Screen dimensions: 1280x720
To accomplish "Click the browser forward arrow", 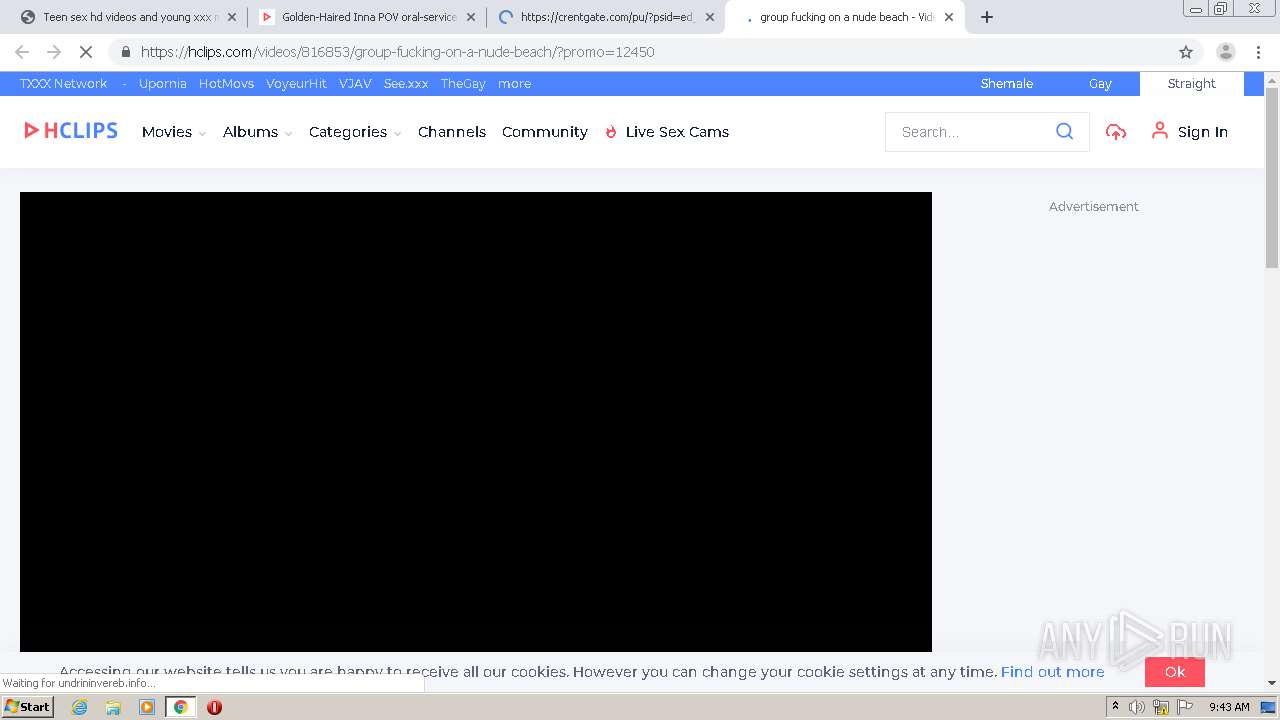I will [54, 52].
